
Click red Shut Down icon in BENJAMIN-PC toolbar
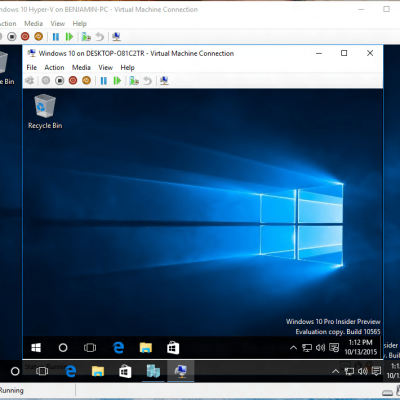click(x=25, y=36)
